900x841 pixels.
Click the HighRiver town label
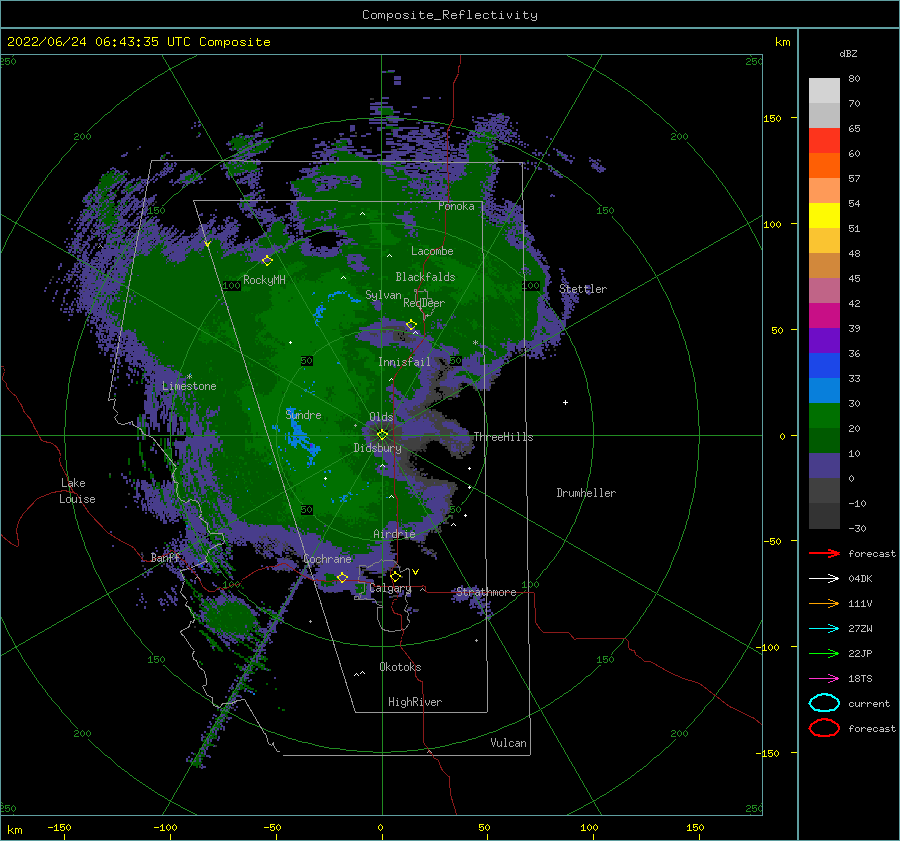click(415, 702)
